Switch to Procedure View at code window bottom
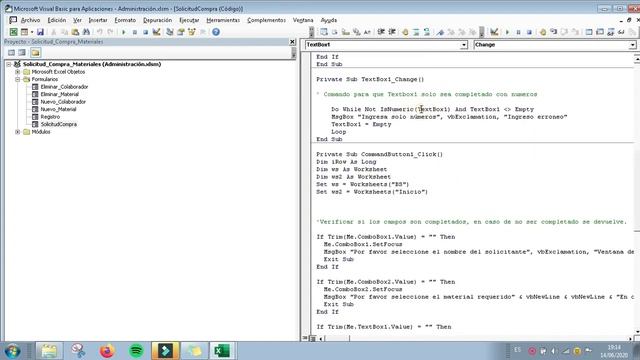The width and height of the screenshot is (640, 360). click(x=305, y=338)
